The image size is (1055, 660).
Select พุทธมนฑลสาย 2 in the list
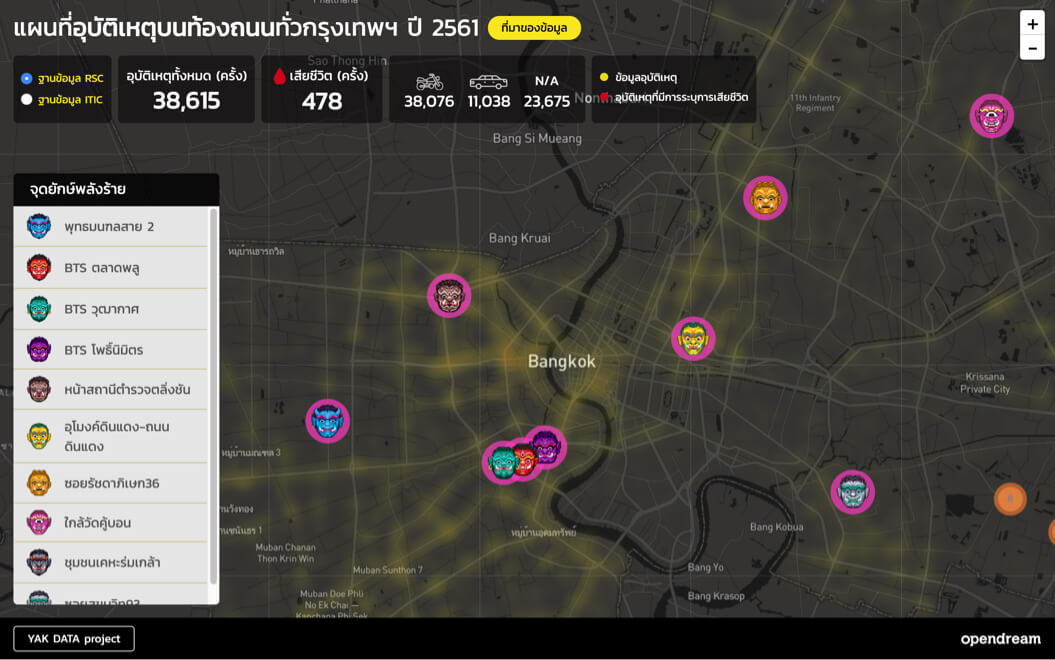click(x=110, y=227)
